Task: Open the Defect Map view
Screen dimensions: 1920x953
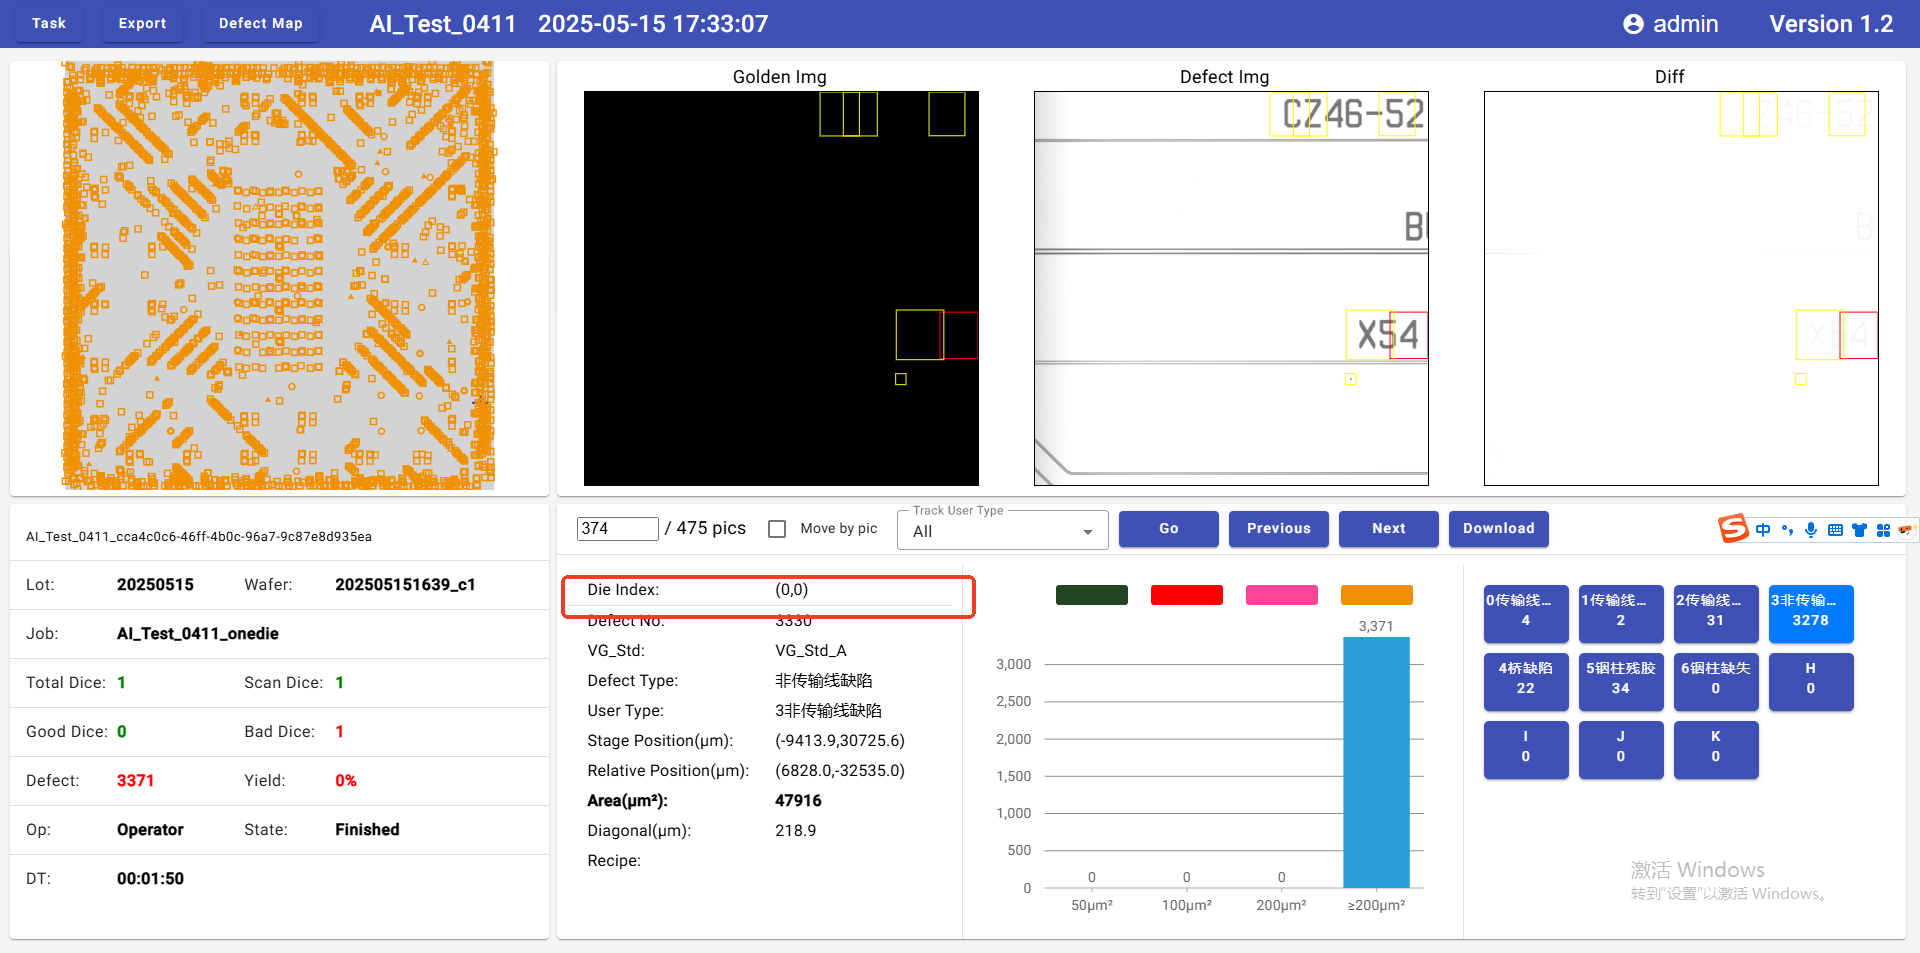Action: (x=260, y=23)
